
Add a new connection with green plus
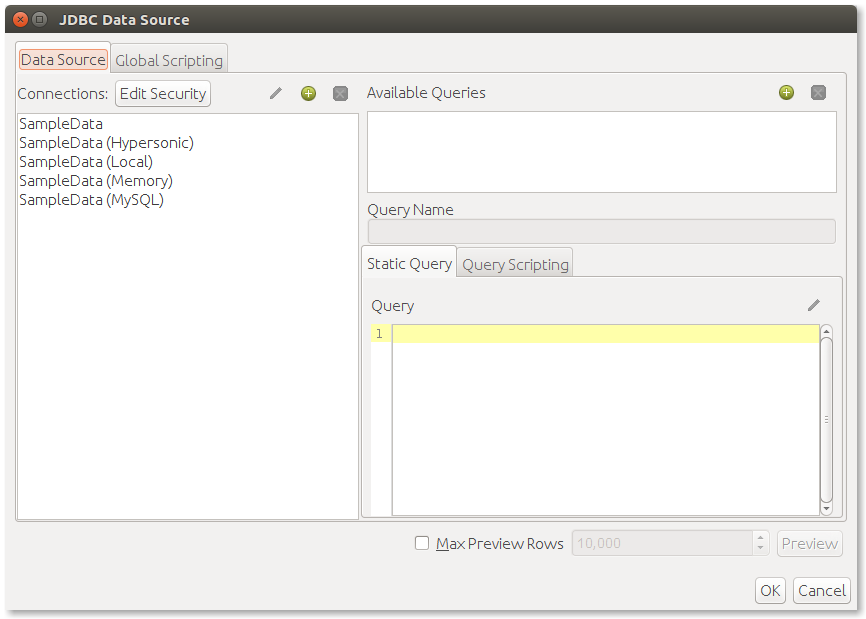point(308,93)
